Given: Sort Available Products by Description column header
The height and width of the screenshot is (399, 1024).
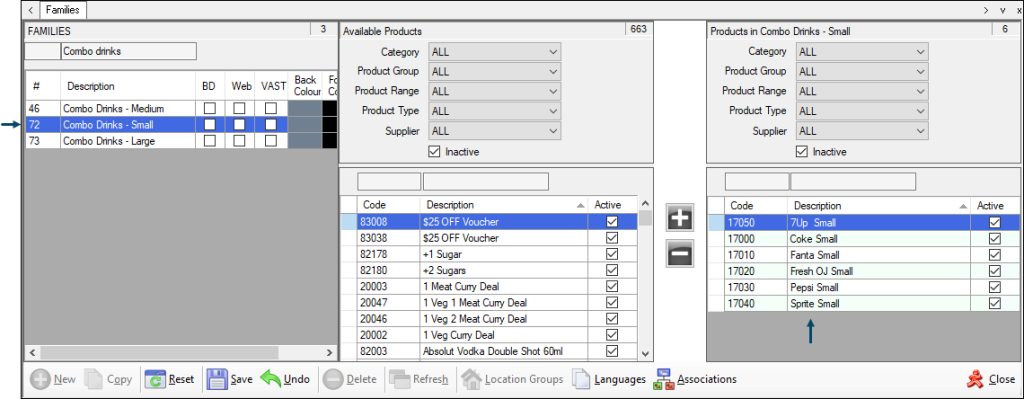Looking at the screenshot, I should tap(504, 205).
